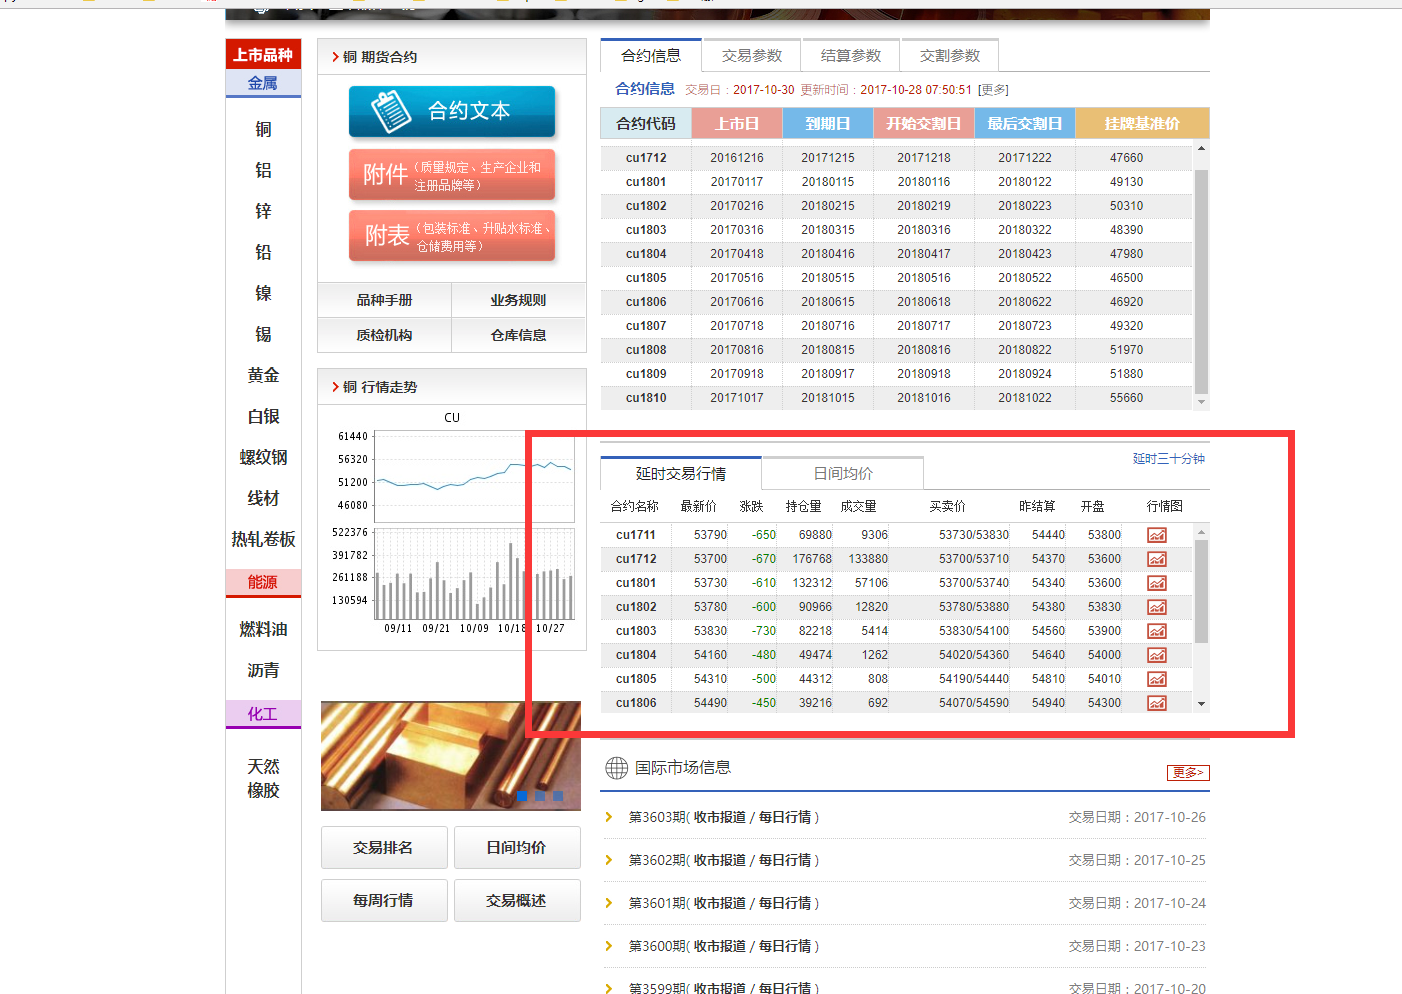
Task: Open the 附表 packaging standards button
Action: click(452, 236)
